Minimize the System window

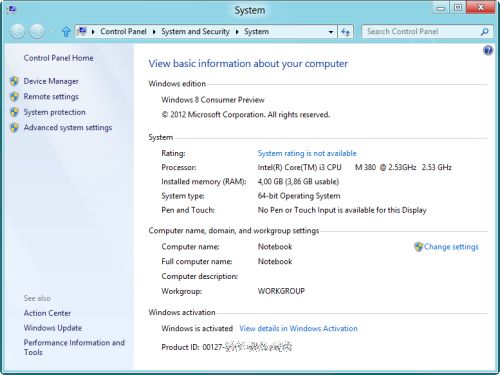(441, 8)
